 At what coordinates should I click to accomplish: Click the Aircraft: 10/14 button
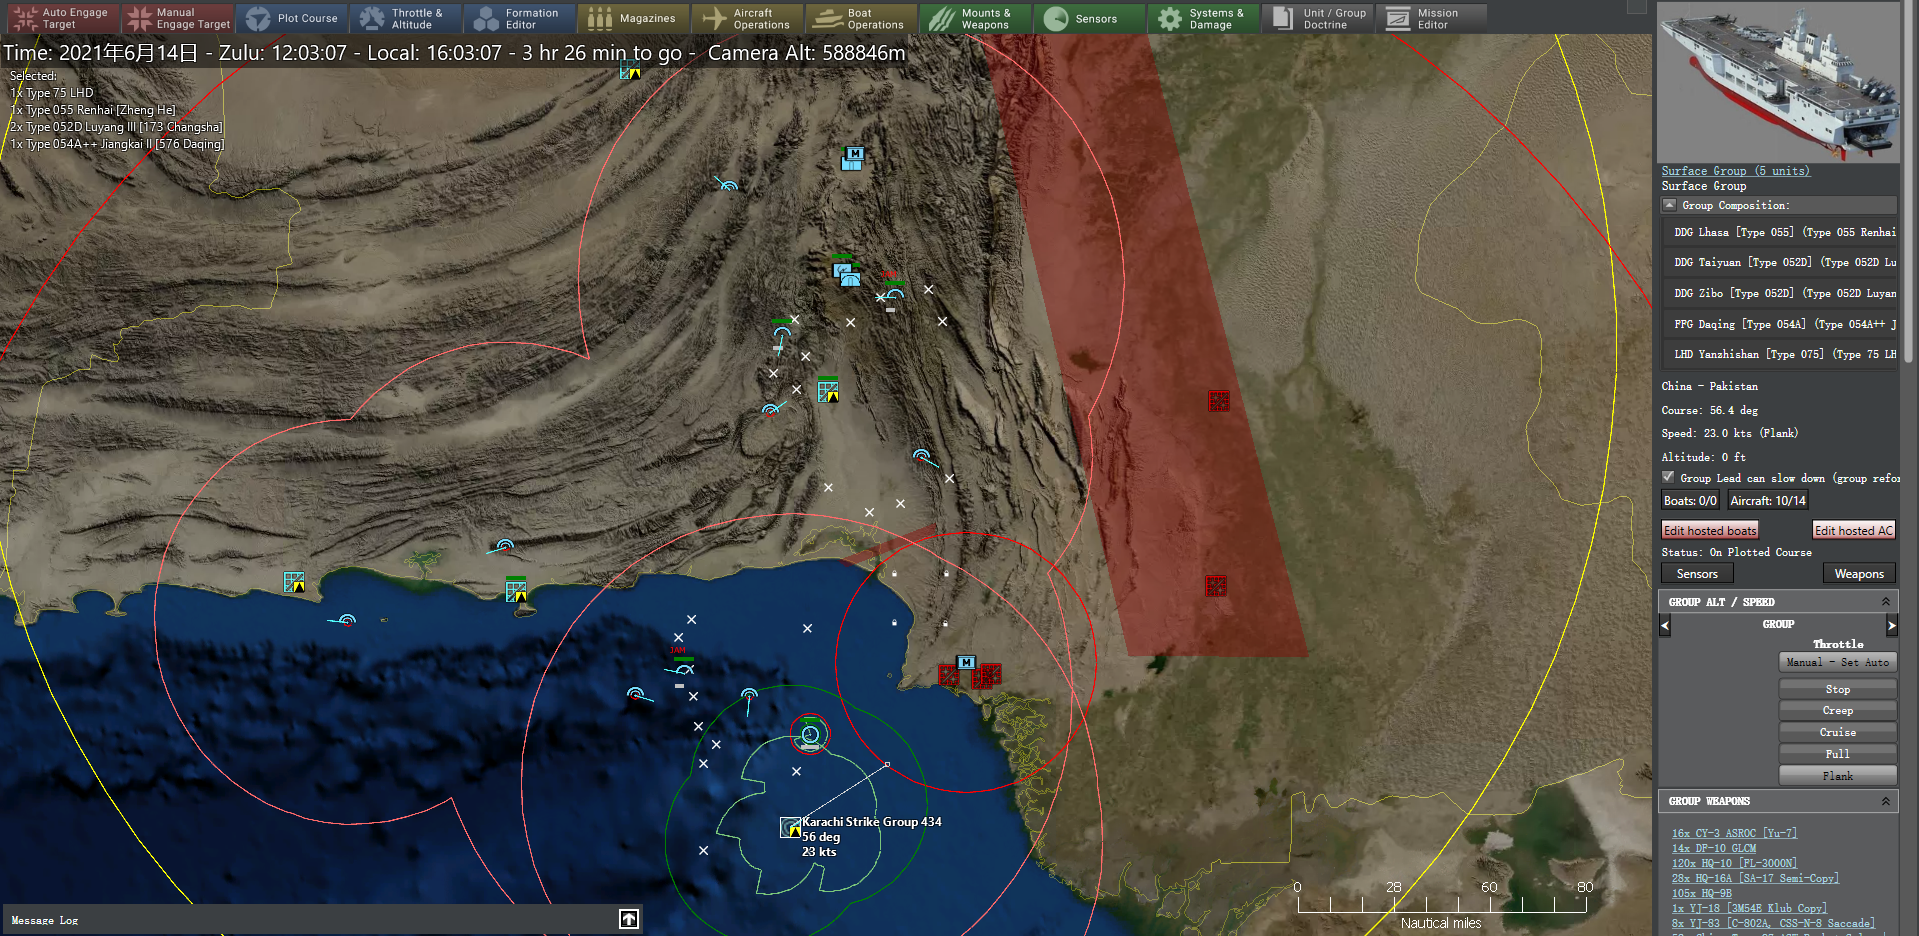(1768, 501)
